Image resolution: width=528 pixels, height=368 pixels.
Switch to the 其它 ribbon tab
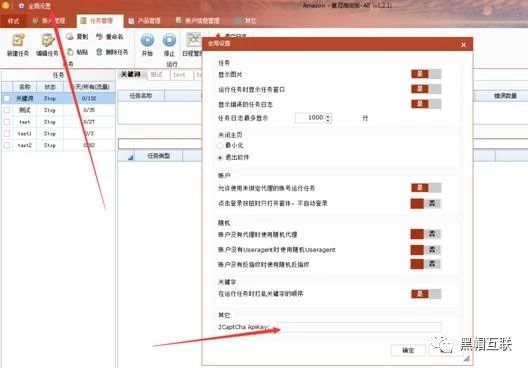[245, 21]
